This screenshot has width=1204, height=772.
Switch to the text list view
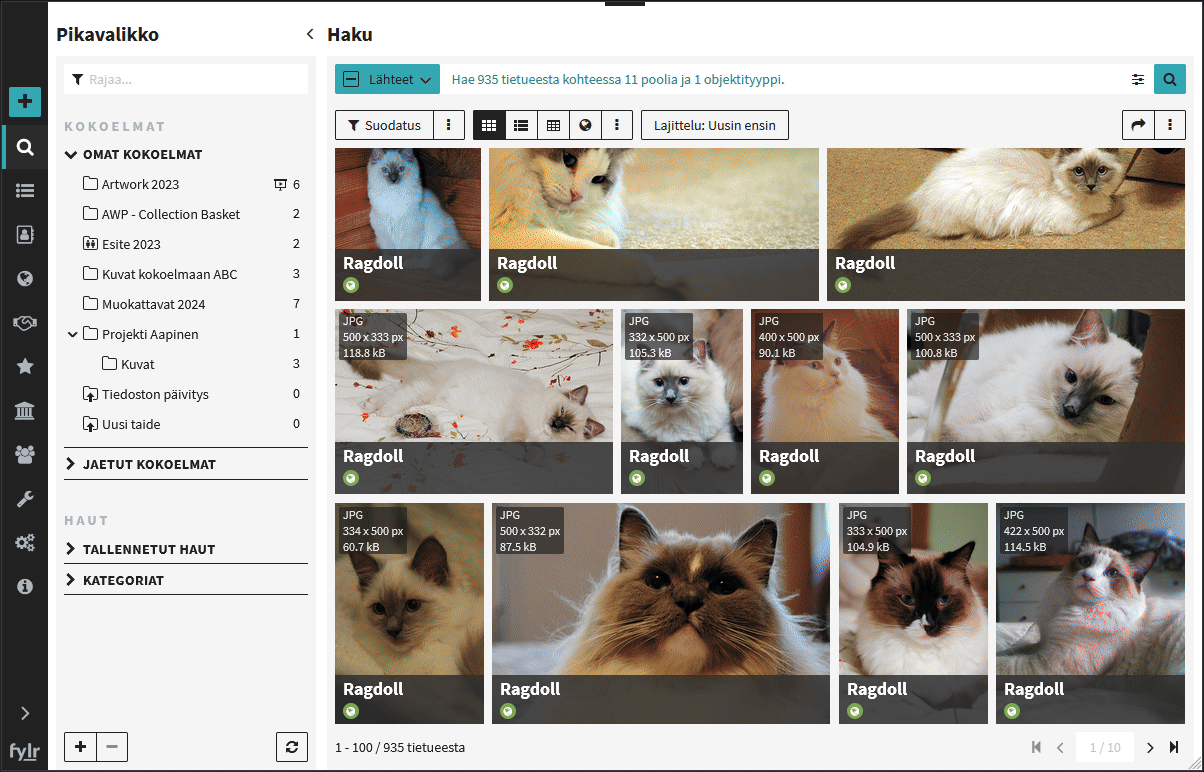click(x=521, y=125)
